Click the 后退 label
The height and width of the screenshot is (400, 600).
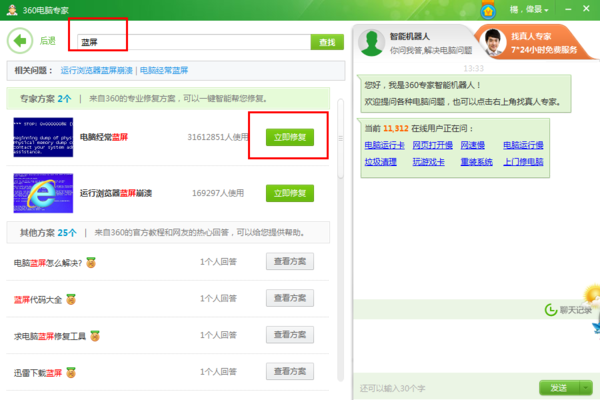pos(48,41)
